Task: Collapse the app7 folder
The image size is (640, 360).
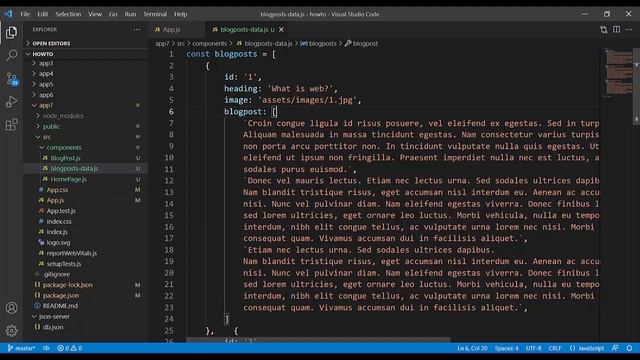Action: (46, 105)
